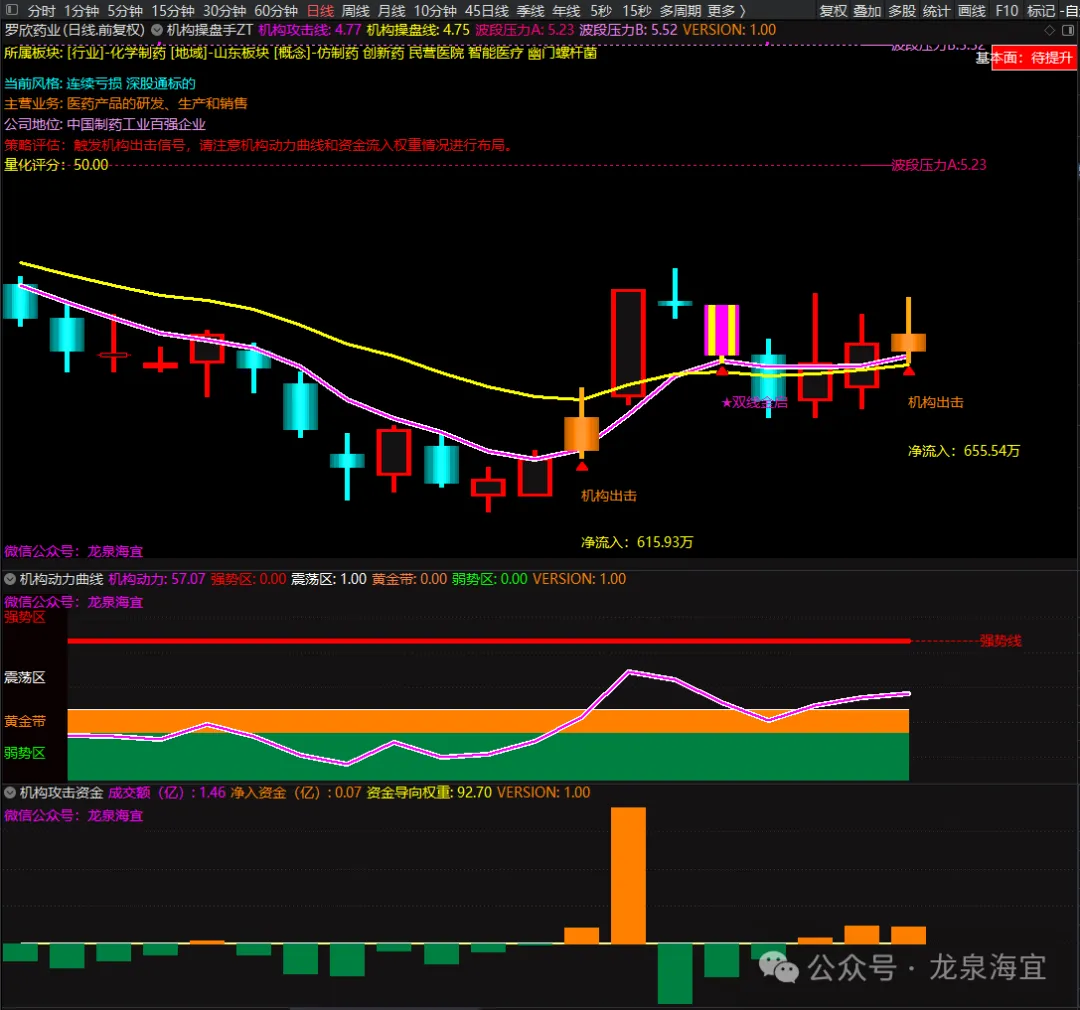Click the tallest orange bar in 机构攻击资金
Image resolution: width=1080 pixels, height=1010 pixels.
pyautogui.click(x=628, y=875)
